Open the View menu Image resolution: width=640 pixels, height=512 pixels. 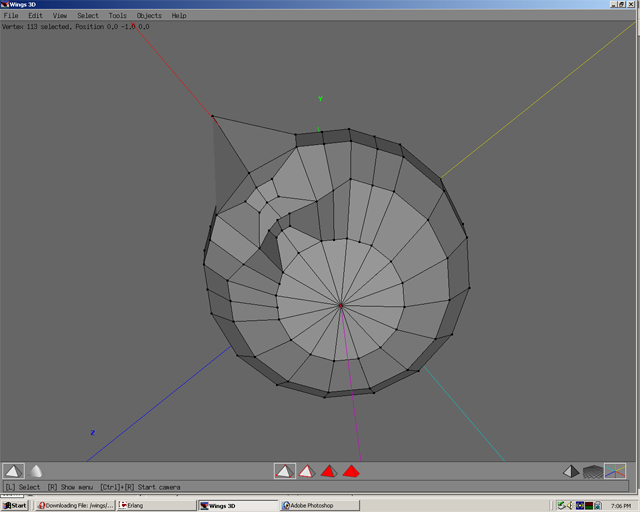(60, 16)
